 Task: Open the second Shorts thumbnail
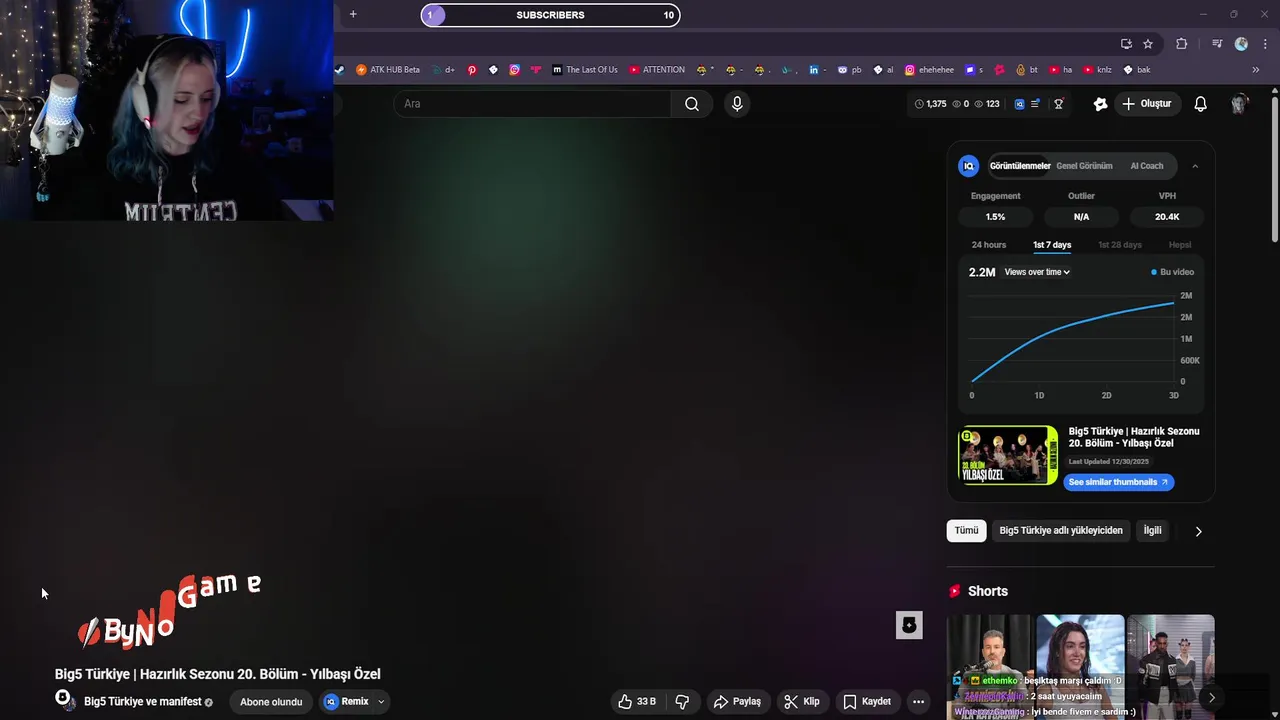click(x=1080, y=666)
